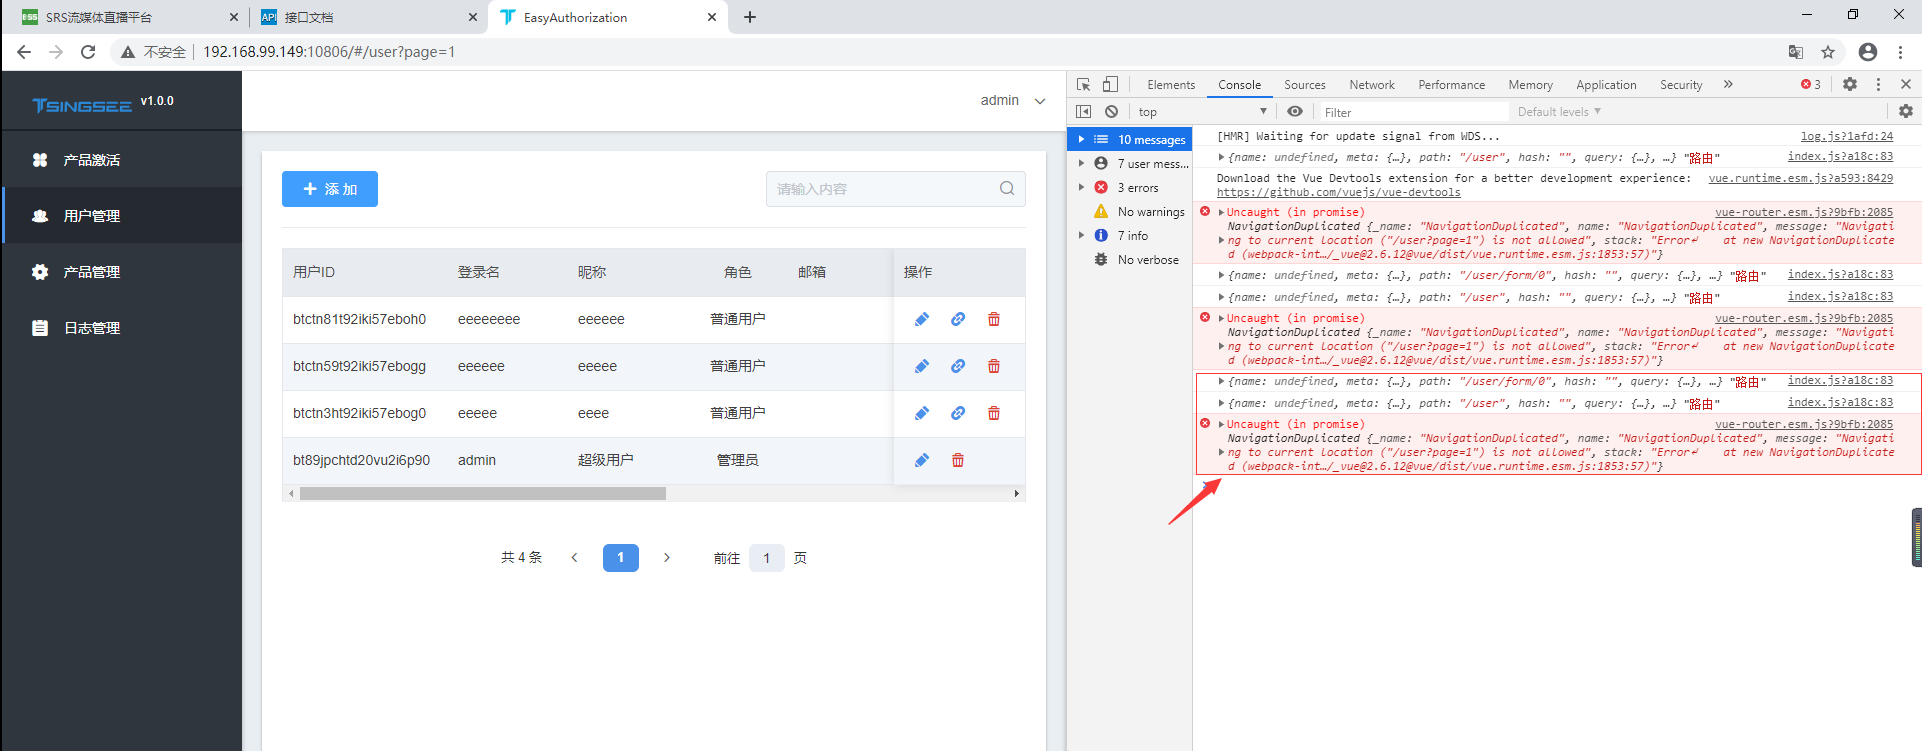Switch to DevTools Sources tab
Viewport: 1922px width, 751px height.
pyautogui.click(x=1305, y=85)
